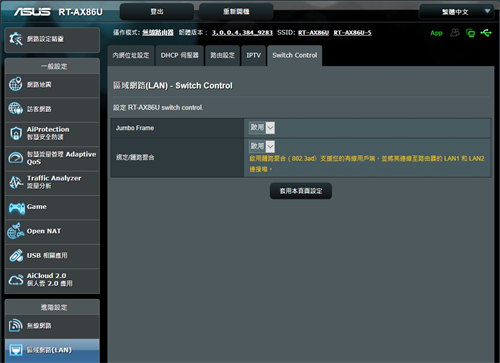Click the LAN - Switch Control heading
Screen dimensions: 500x363
[173, 86]
